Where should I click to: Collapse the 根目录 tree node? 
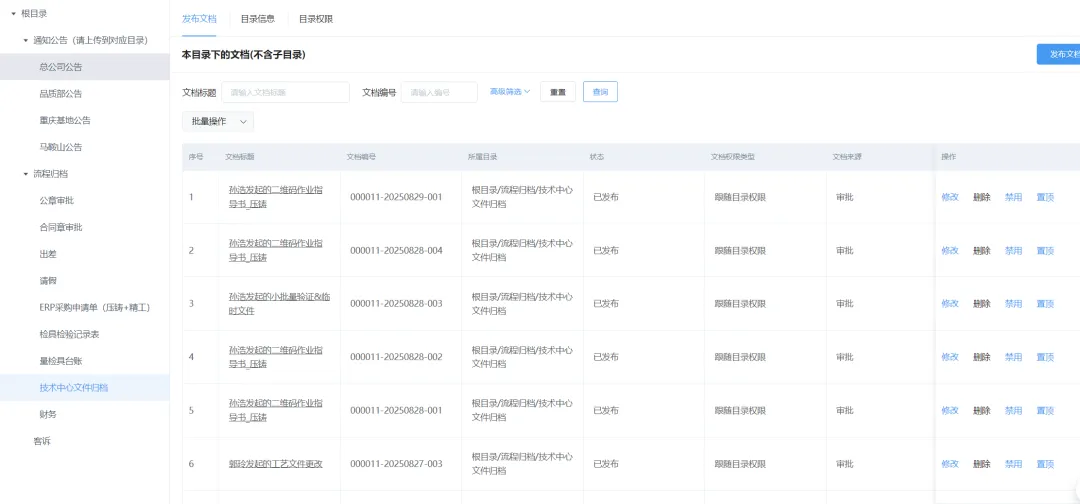[x=13, y=14]
